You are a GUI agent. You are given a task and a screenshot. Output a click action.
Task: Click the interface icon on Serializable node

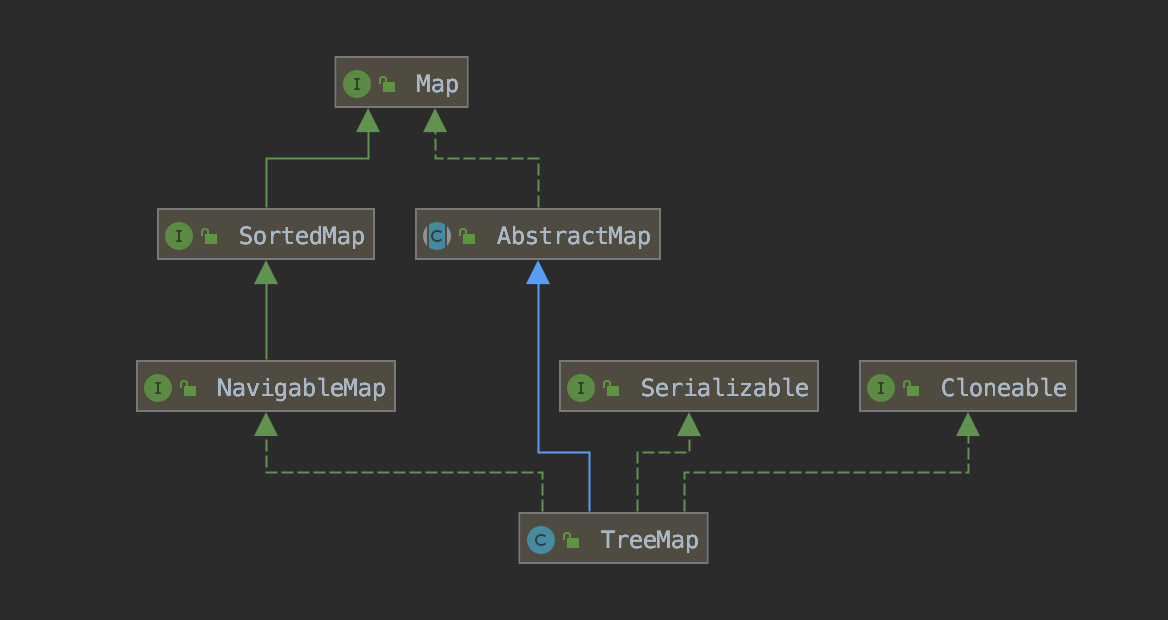(581, 388)
